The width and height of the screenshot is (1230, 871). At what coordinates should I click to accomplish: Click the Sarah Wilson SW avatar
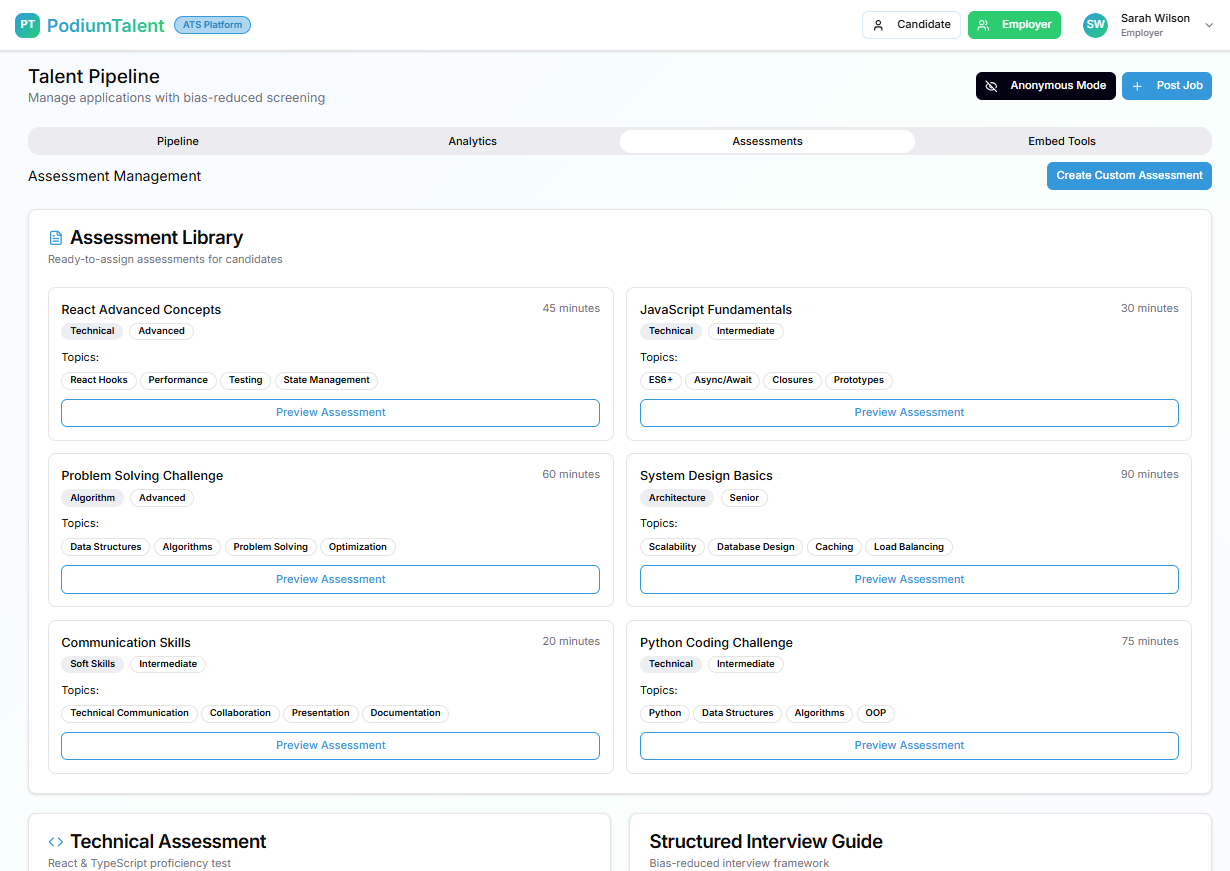point(1095,25)
